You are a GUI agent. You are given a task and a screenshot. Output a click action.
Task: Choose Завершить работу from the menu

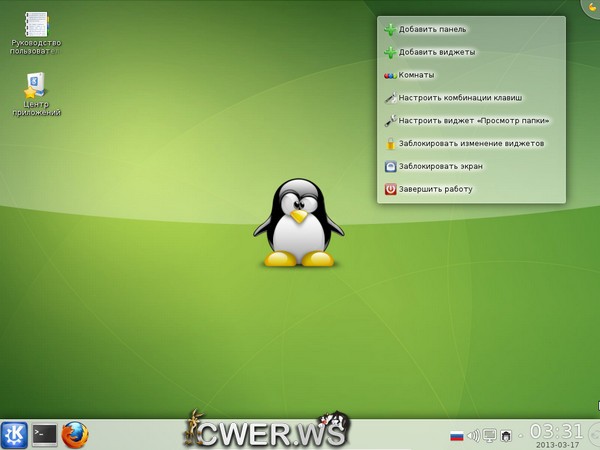(471, 189)
